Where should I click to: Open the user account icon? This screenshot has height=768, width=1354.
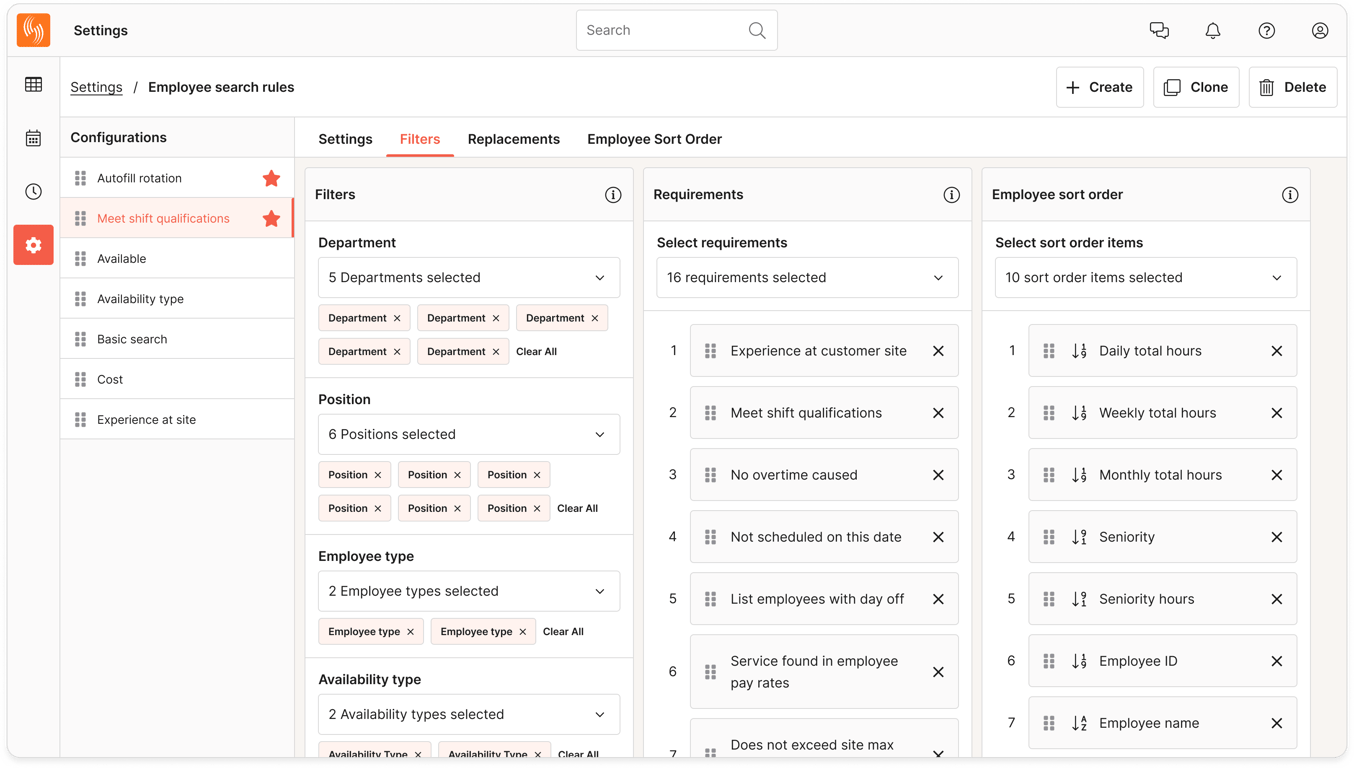[x=1320, y=31]
